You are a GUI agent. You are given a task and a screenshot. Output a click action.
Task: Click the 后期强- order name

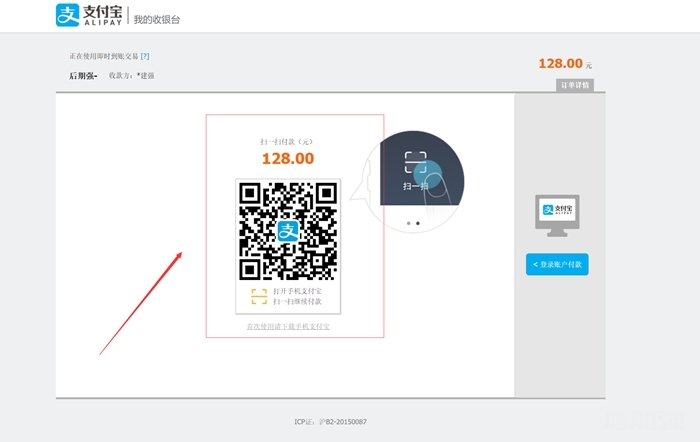click(x=83, y=76)
